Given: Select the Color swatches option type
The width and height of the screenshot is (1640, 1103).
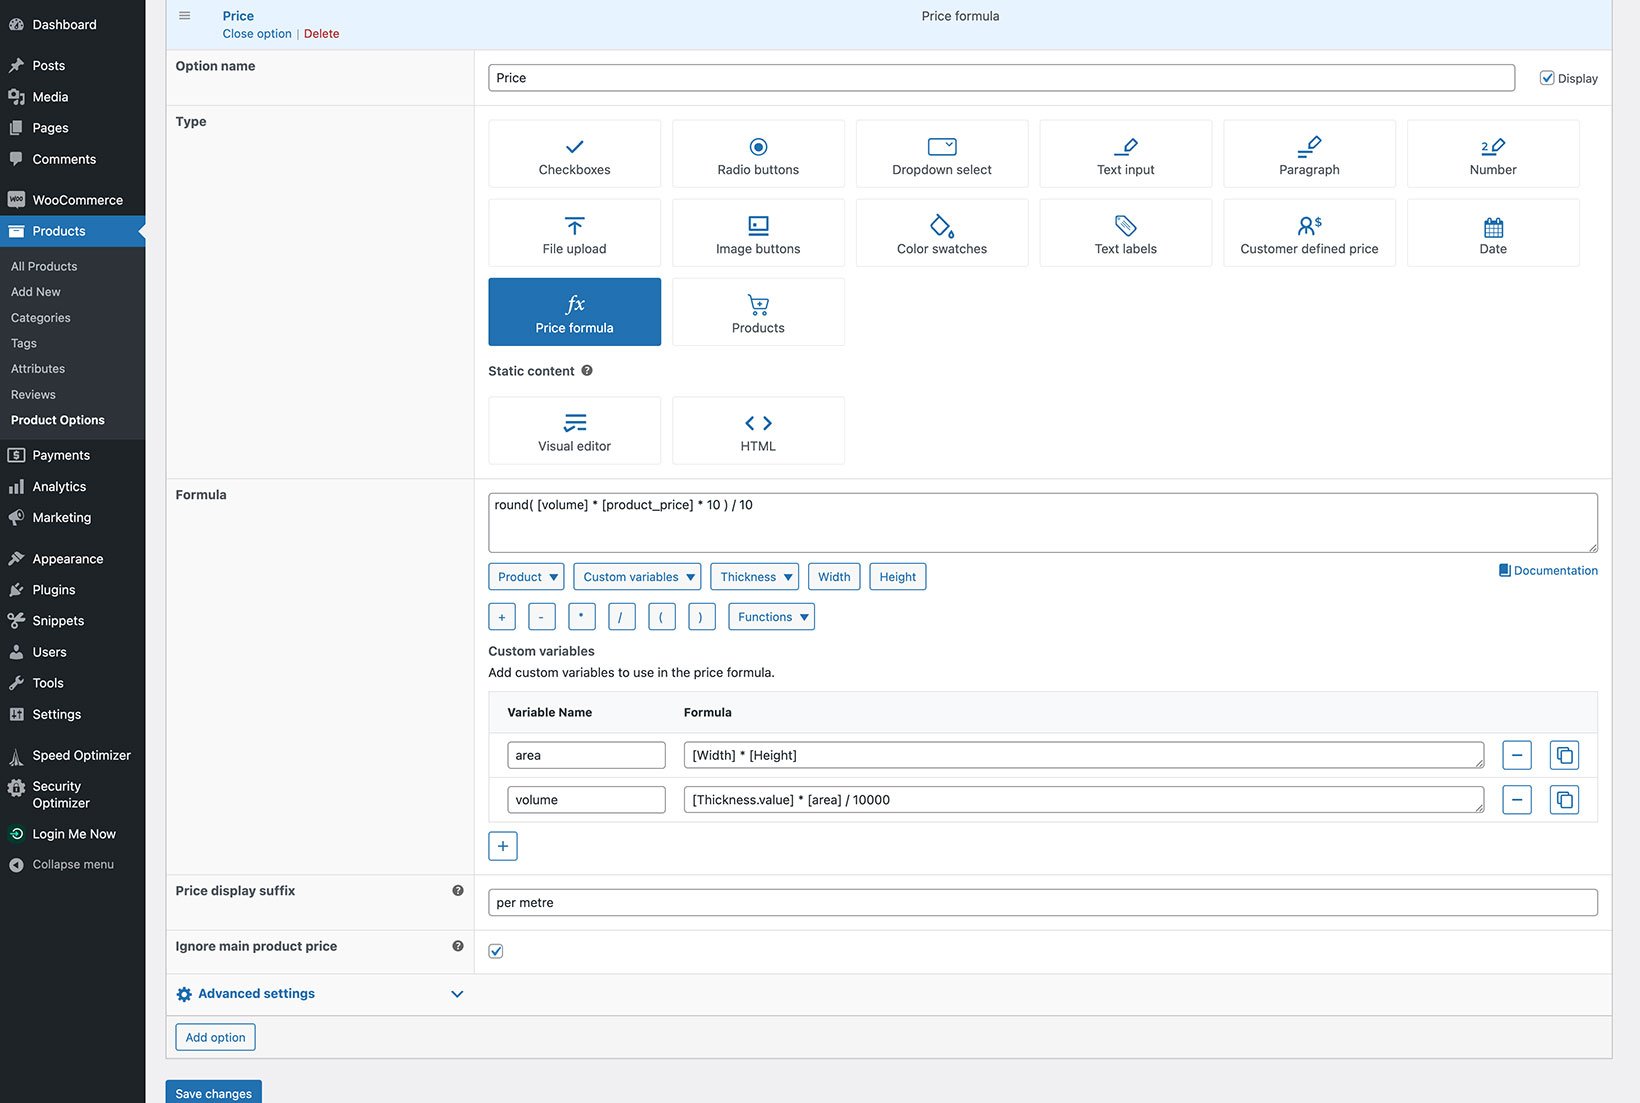Looking at the screenshot, I should click(941, 233).
